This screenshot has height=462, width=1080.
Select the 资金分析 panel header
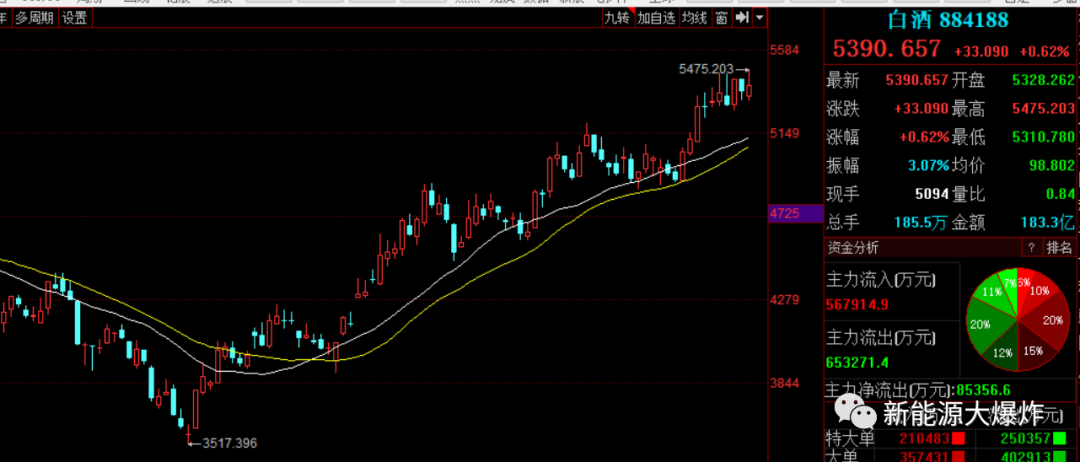[x=853, y=247]
